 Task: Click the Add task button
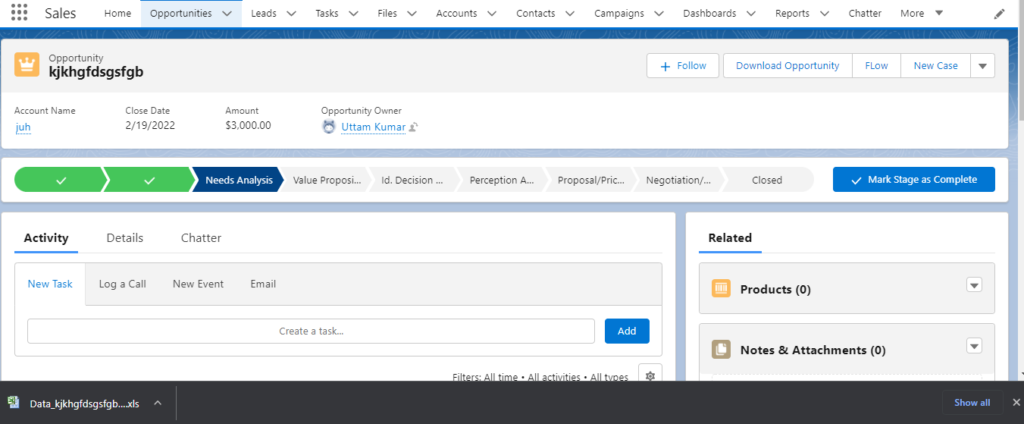coord(627,331)
